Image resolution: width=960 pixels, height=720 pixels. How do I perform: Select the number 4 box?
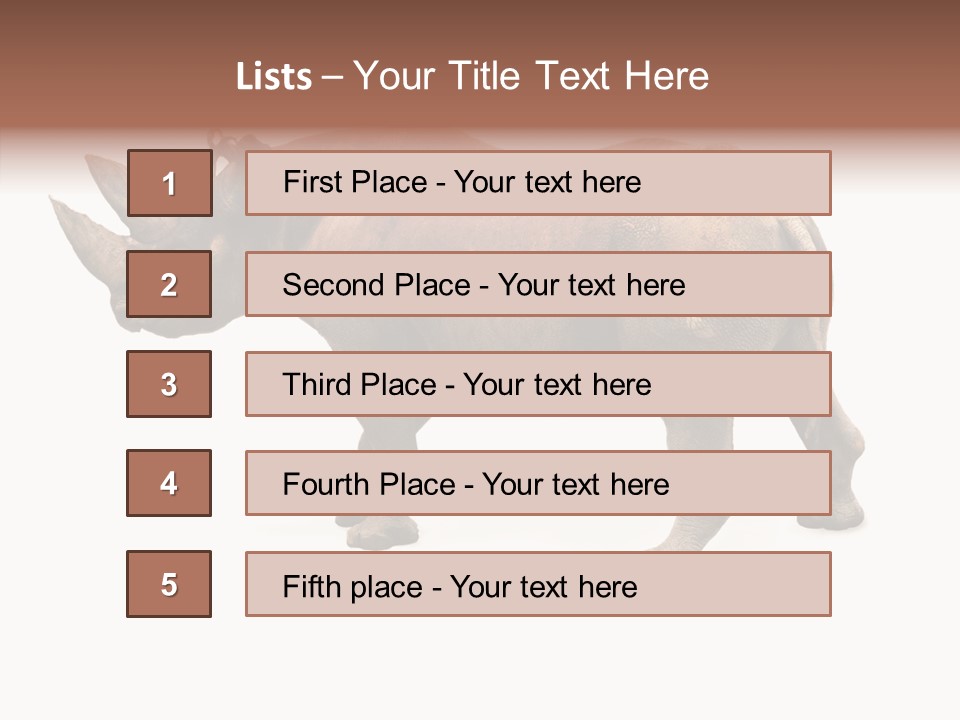[x=169, y=483]
